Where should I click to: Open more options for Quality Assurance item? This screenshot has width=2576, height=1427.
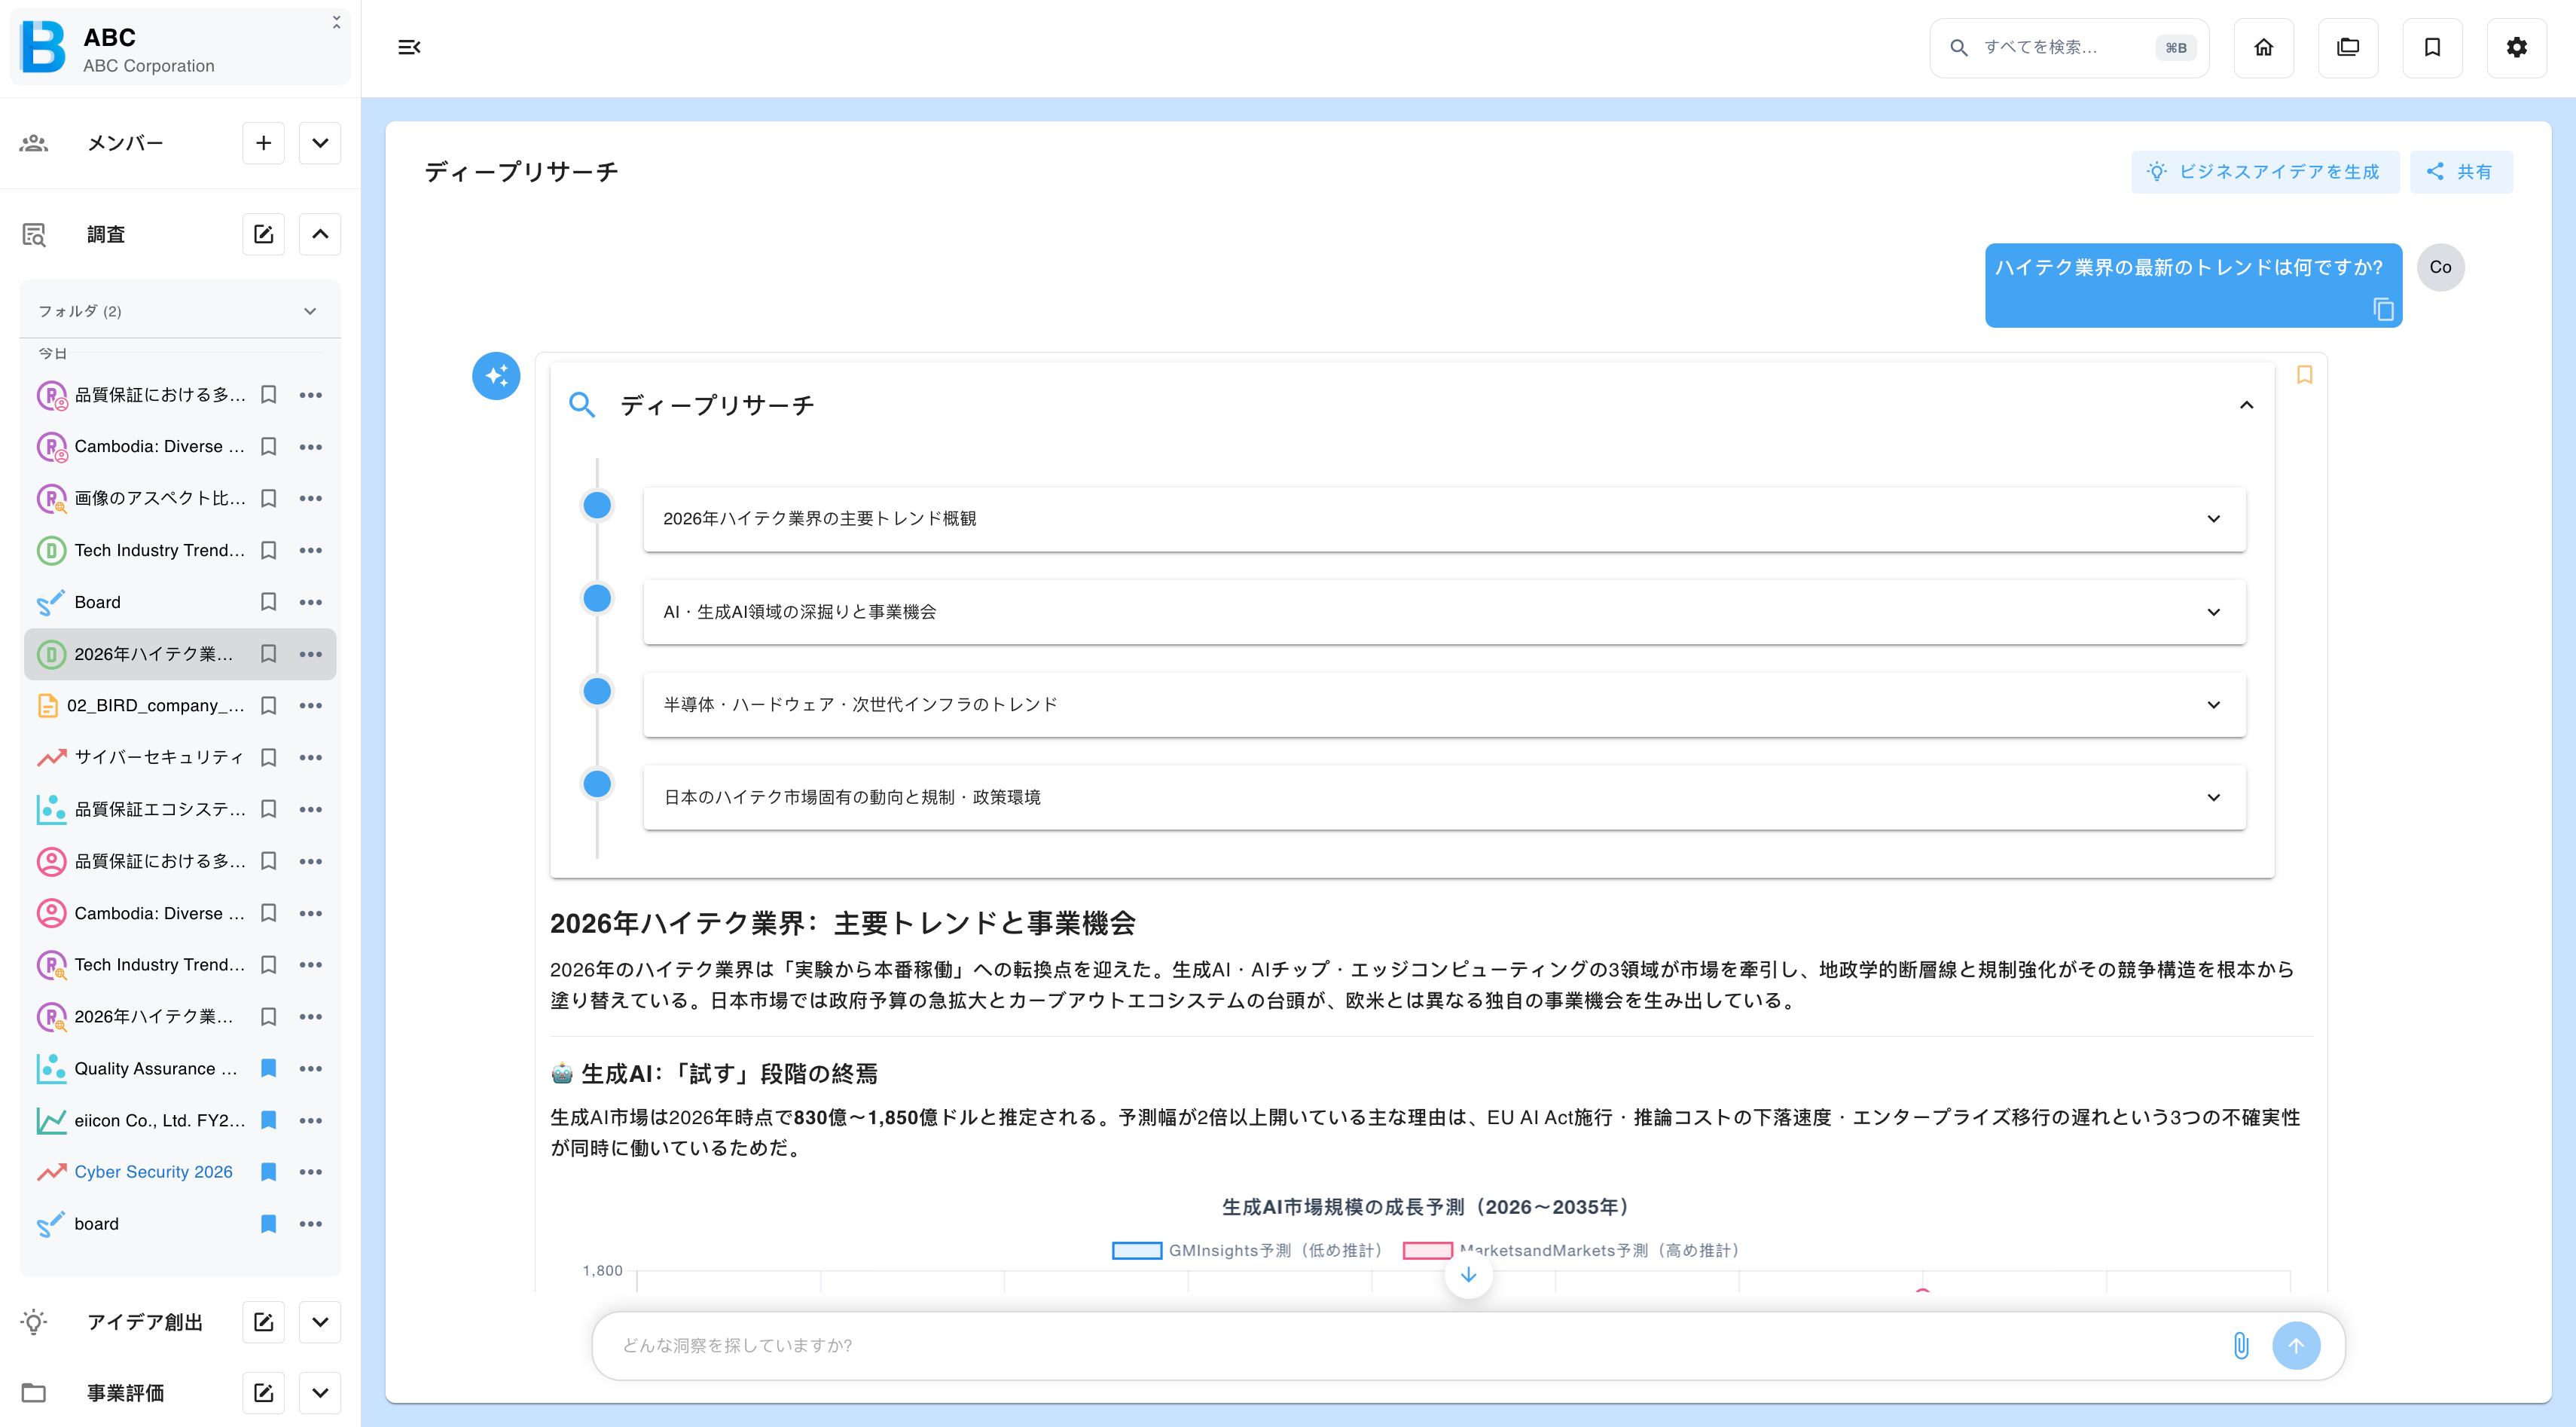[x=311, y=1069]
